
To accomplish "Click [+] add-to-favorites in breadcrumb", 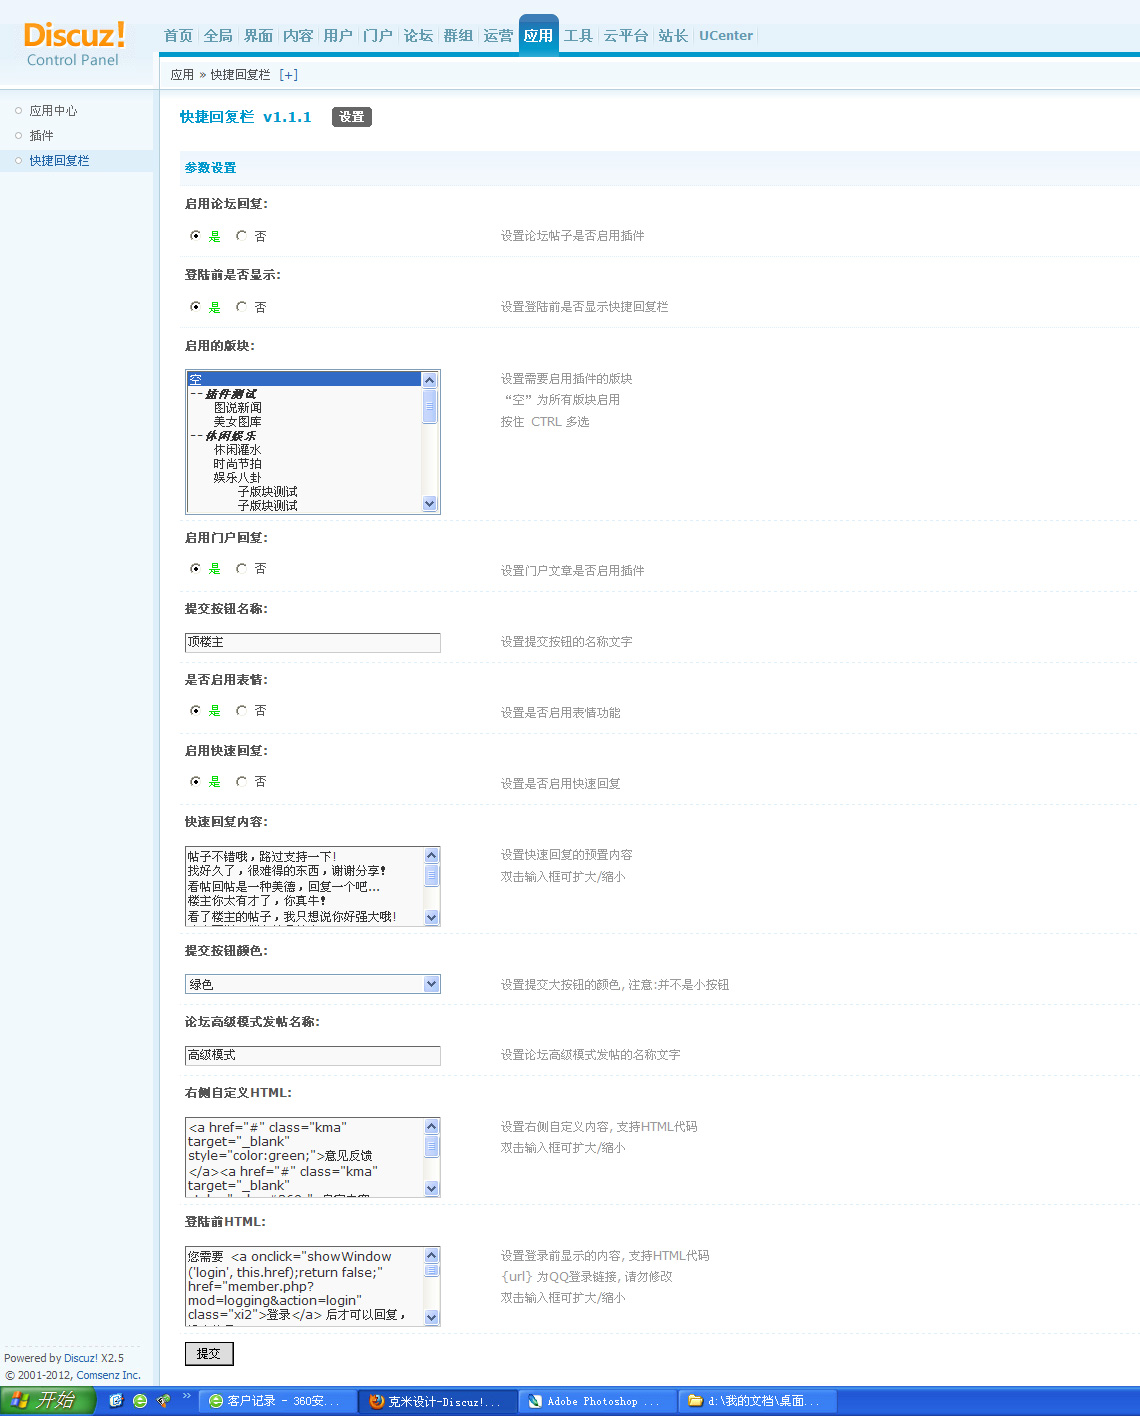I will click(x=288, y=75).
